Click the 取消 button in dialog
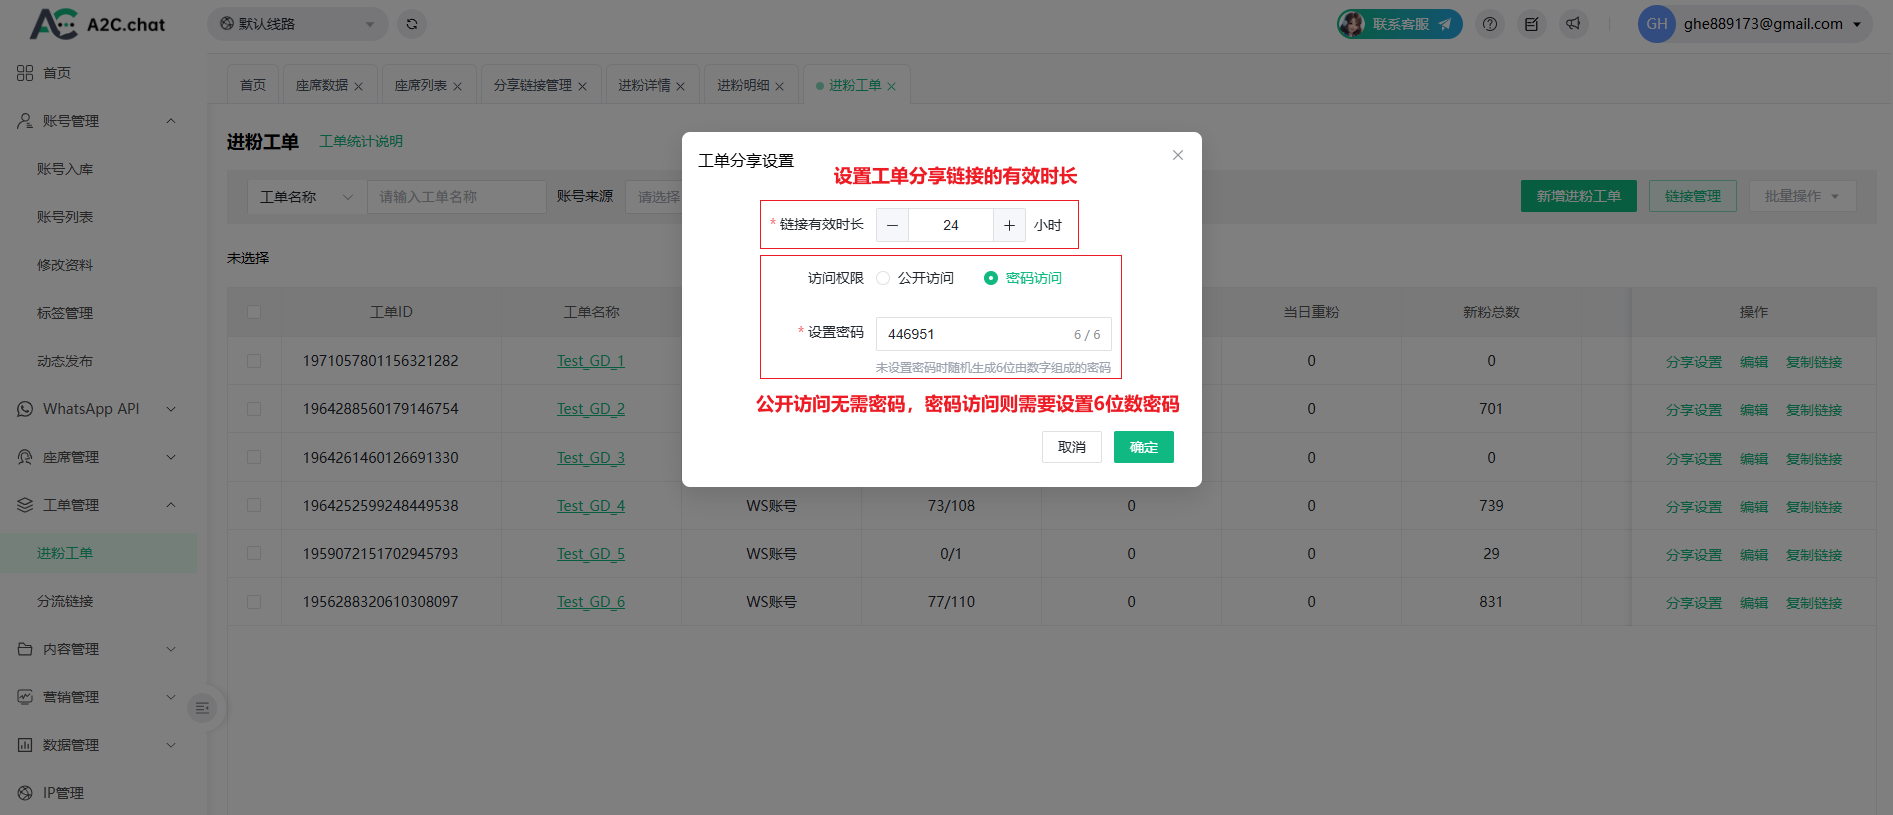Screen dimensions: 1893x815 click(x=1071, y=447)
